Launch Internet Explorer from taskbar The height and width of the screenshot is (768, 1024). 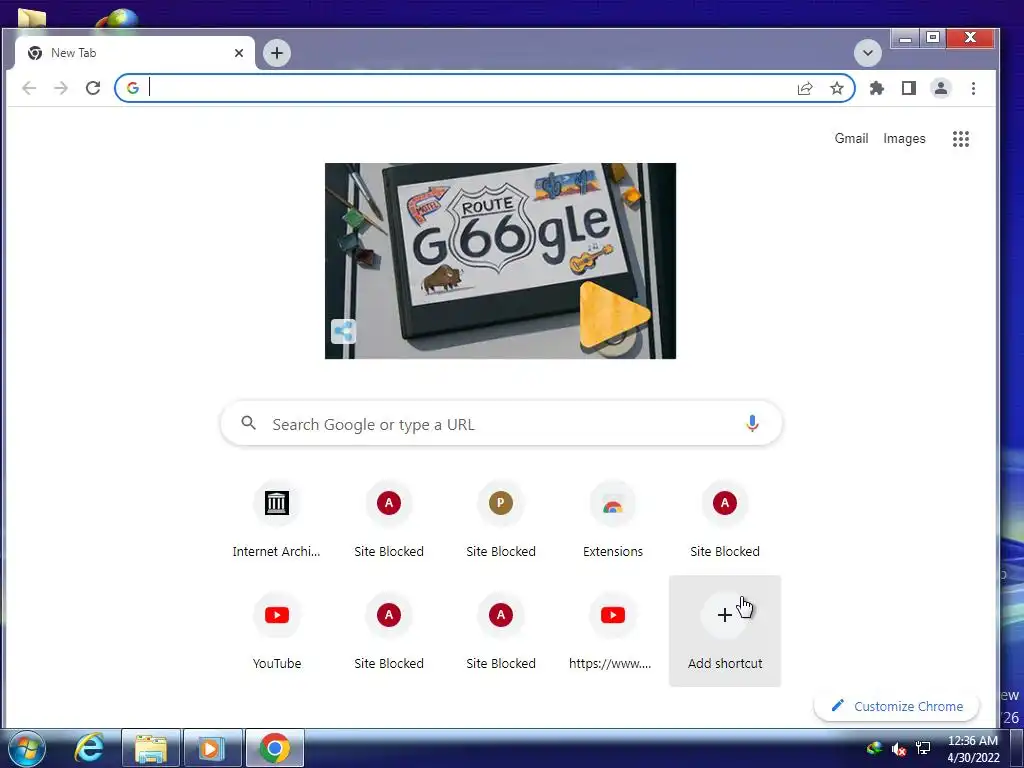[x=89, y=748]
